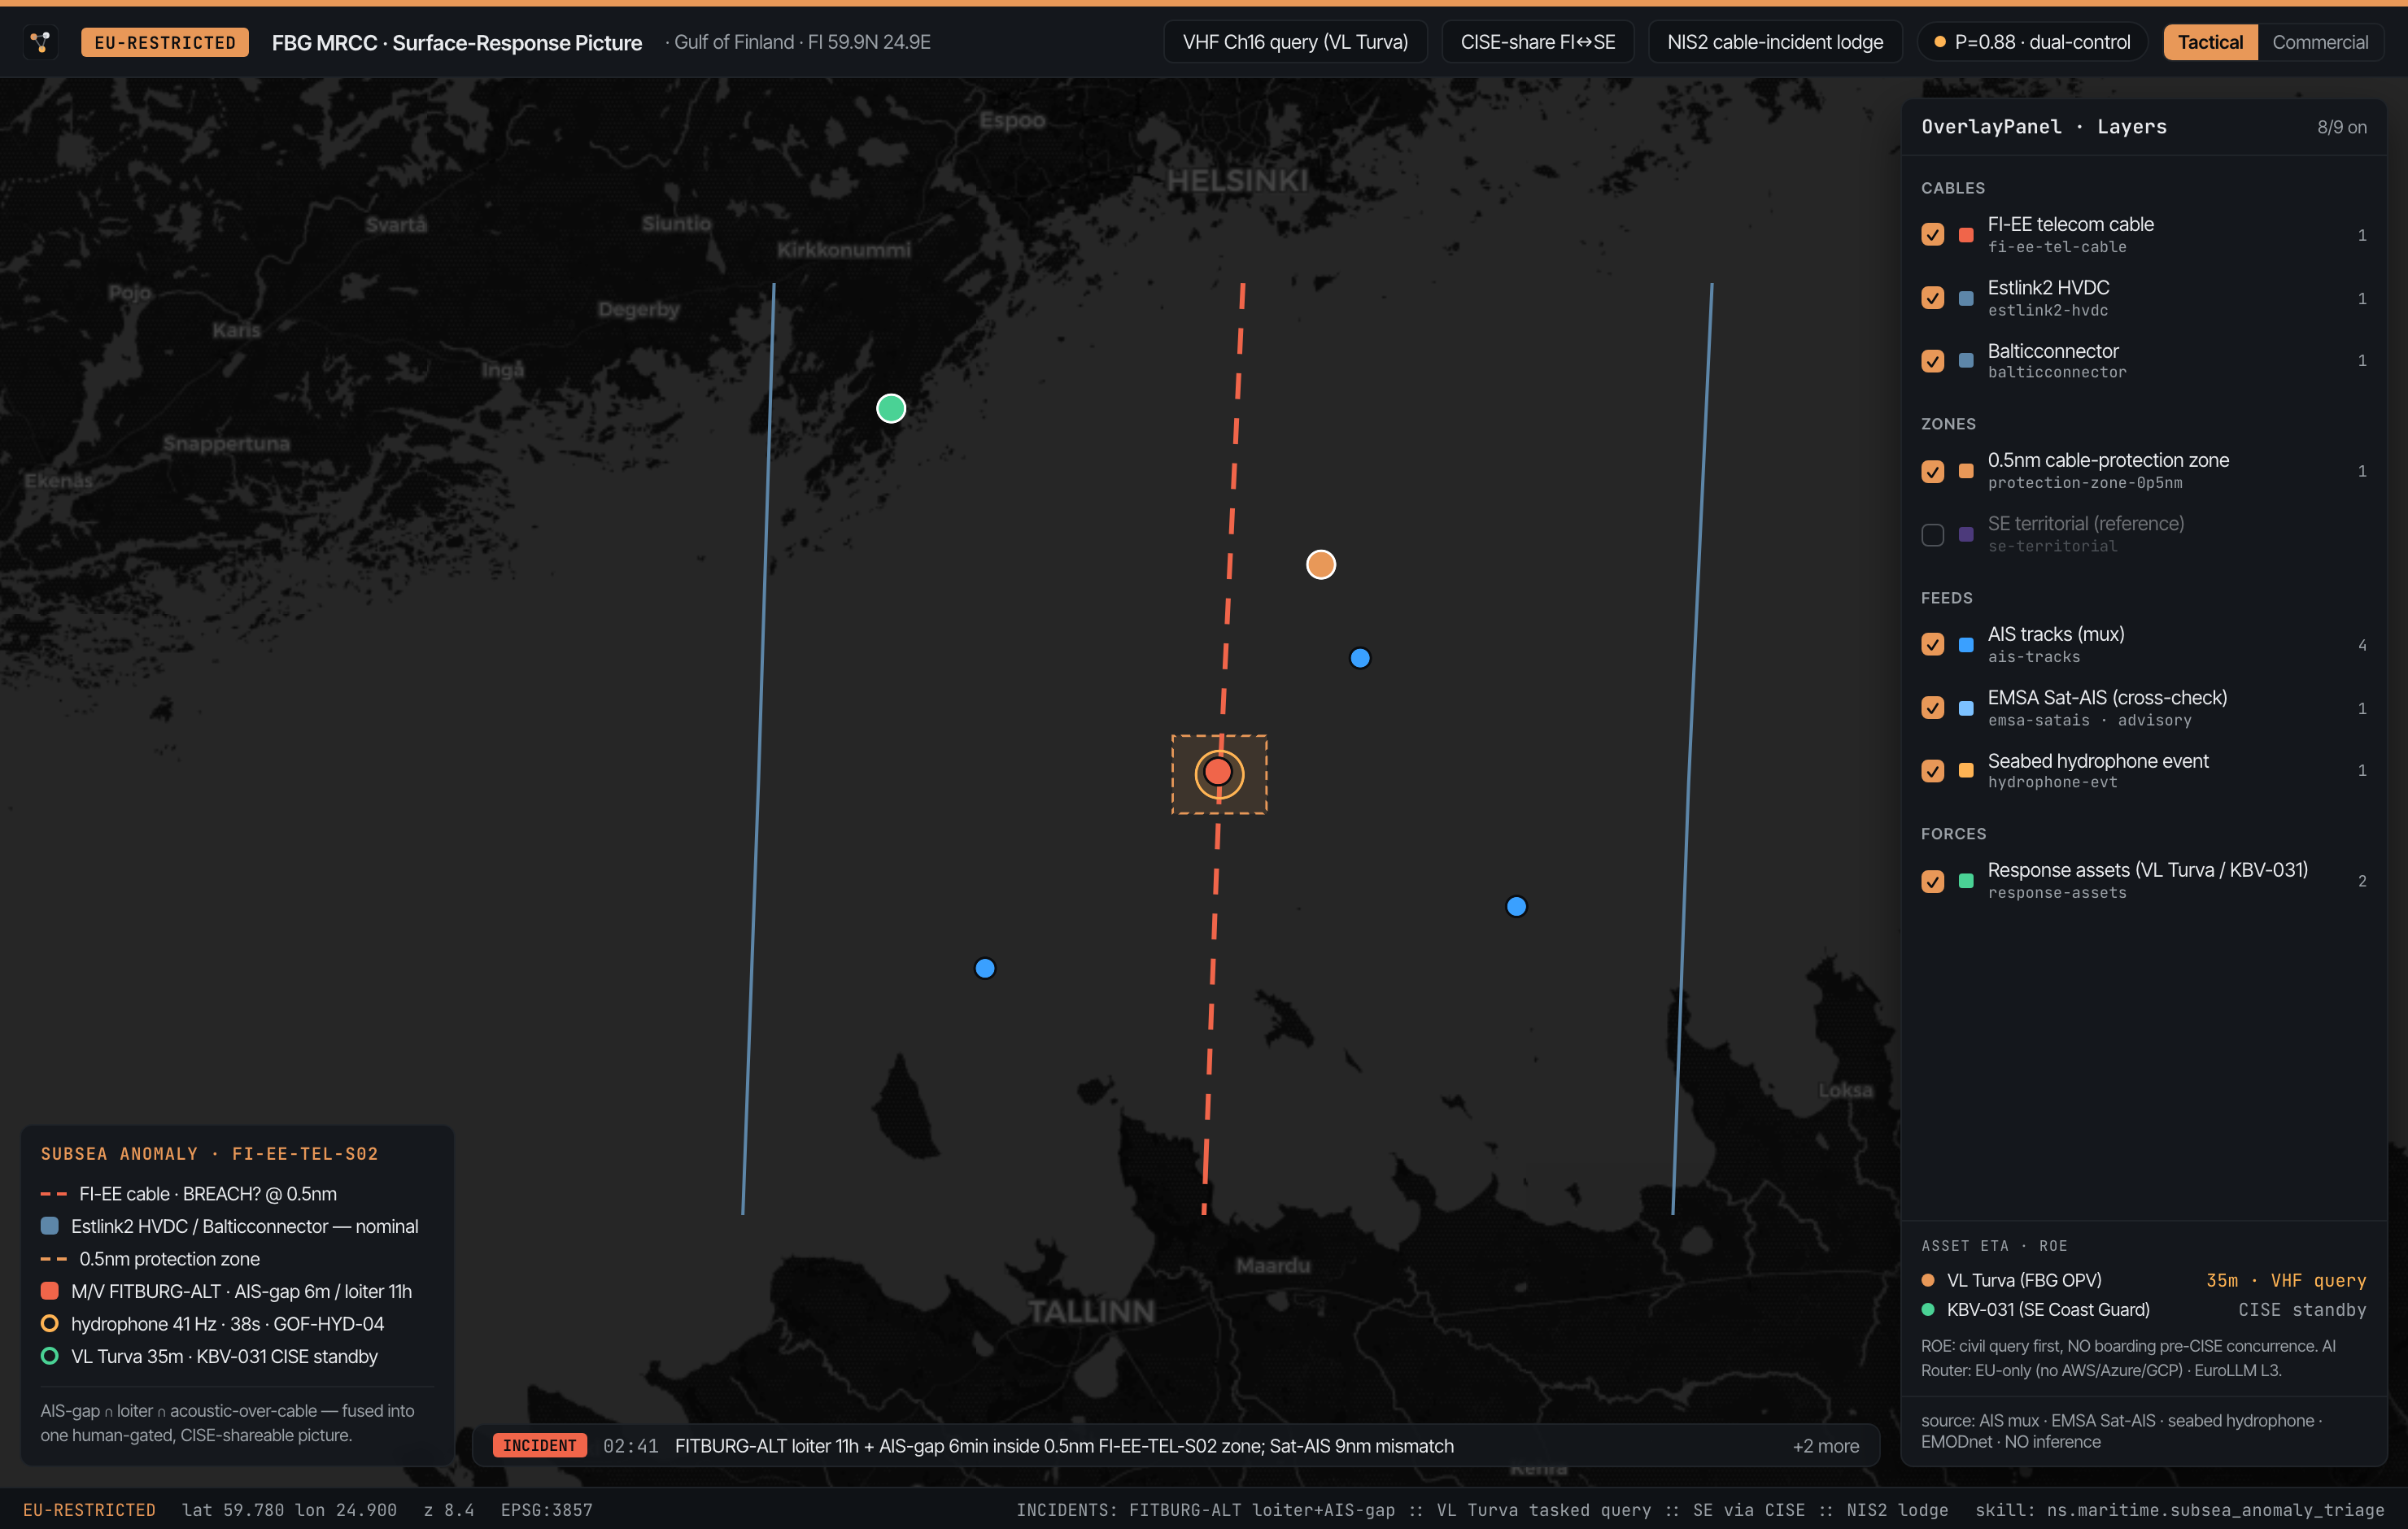This screenshot has height=1529, width=2408.
Task: Click the 'SUBSEA ANOMALY · FI-EE-TEL-S02' legend title
Action: (209, 1153)
